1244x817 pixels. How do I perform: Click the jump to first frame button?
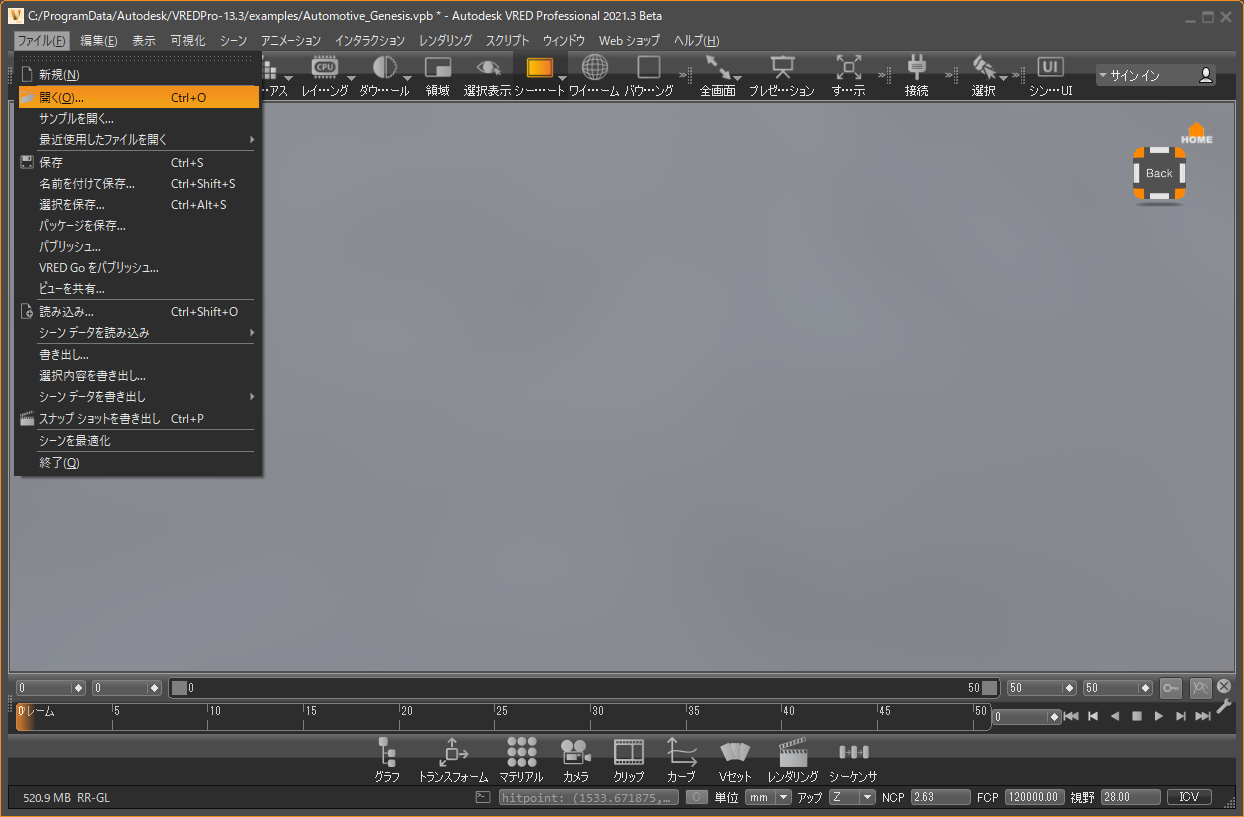pos(1071,716)
